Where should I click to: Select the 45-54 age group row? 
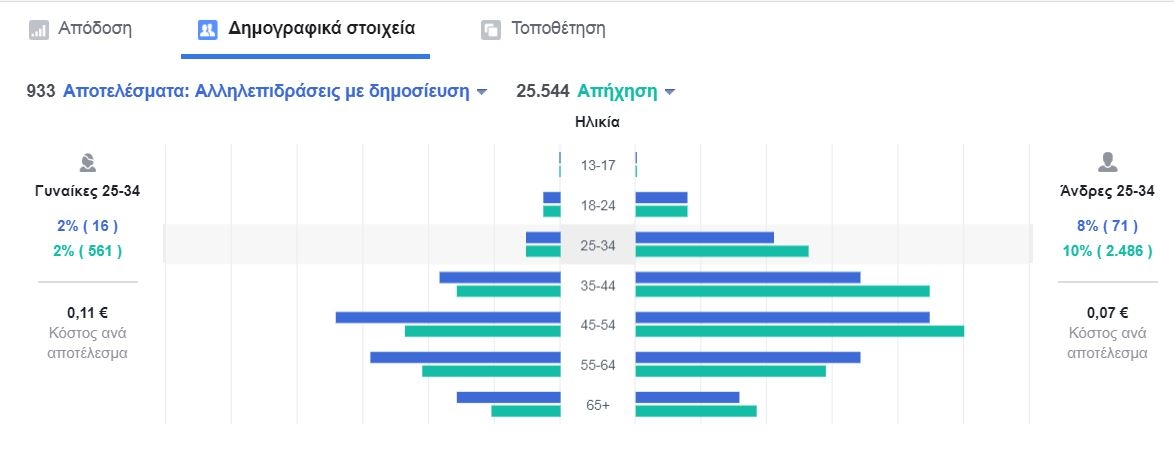[598, 325]
